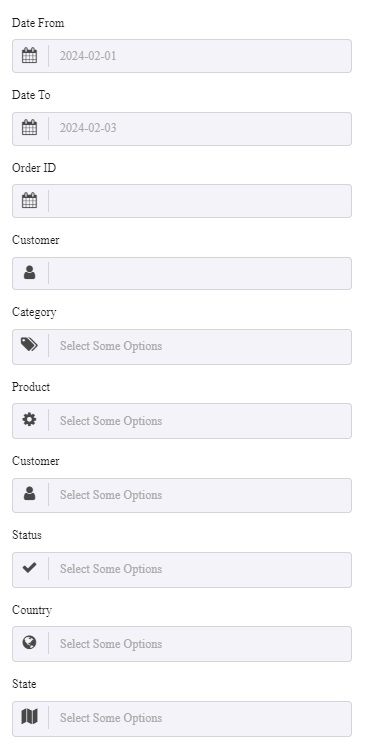Click into the Order ID text field
365x752 pixels.
click(x=200, y=201)
